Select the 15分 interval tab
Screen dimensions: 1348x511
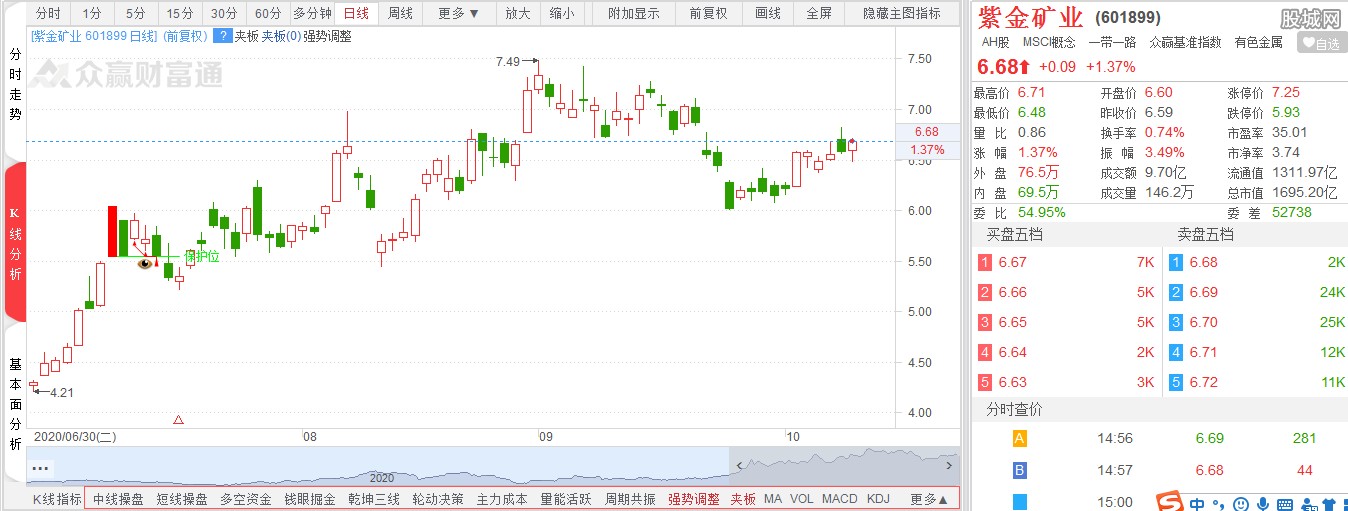click(x=180, y=14)
